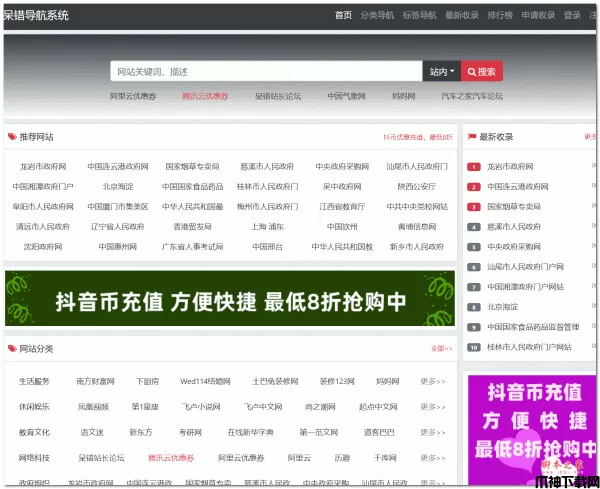Screen dimensions: 600x489
Task: Click rank badge 4 next to 慈溪市人民政府
Action: click(474, 227)
